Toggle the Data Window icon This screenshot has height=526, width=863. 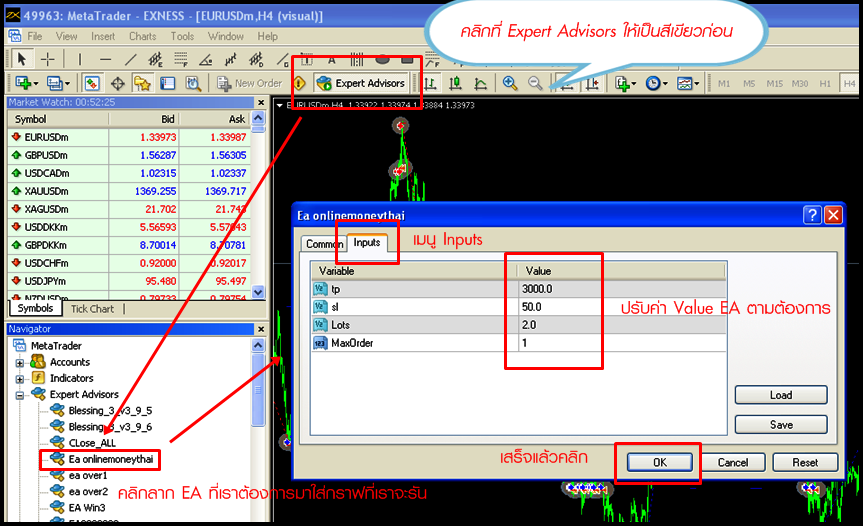click(x=117, y=83)
